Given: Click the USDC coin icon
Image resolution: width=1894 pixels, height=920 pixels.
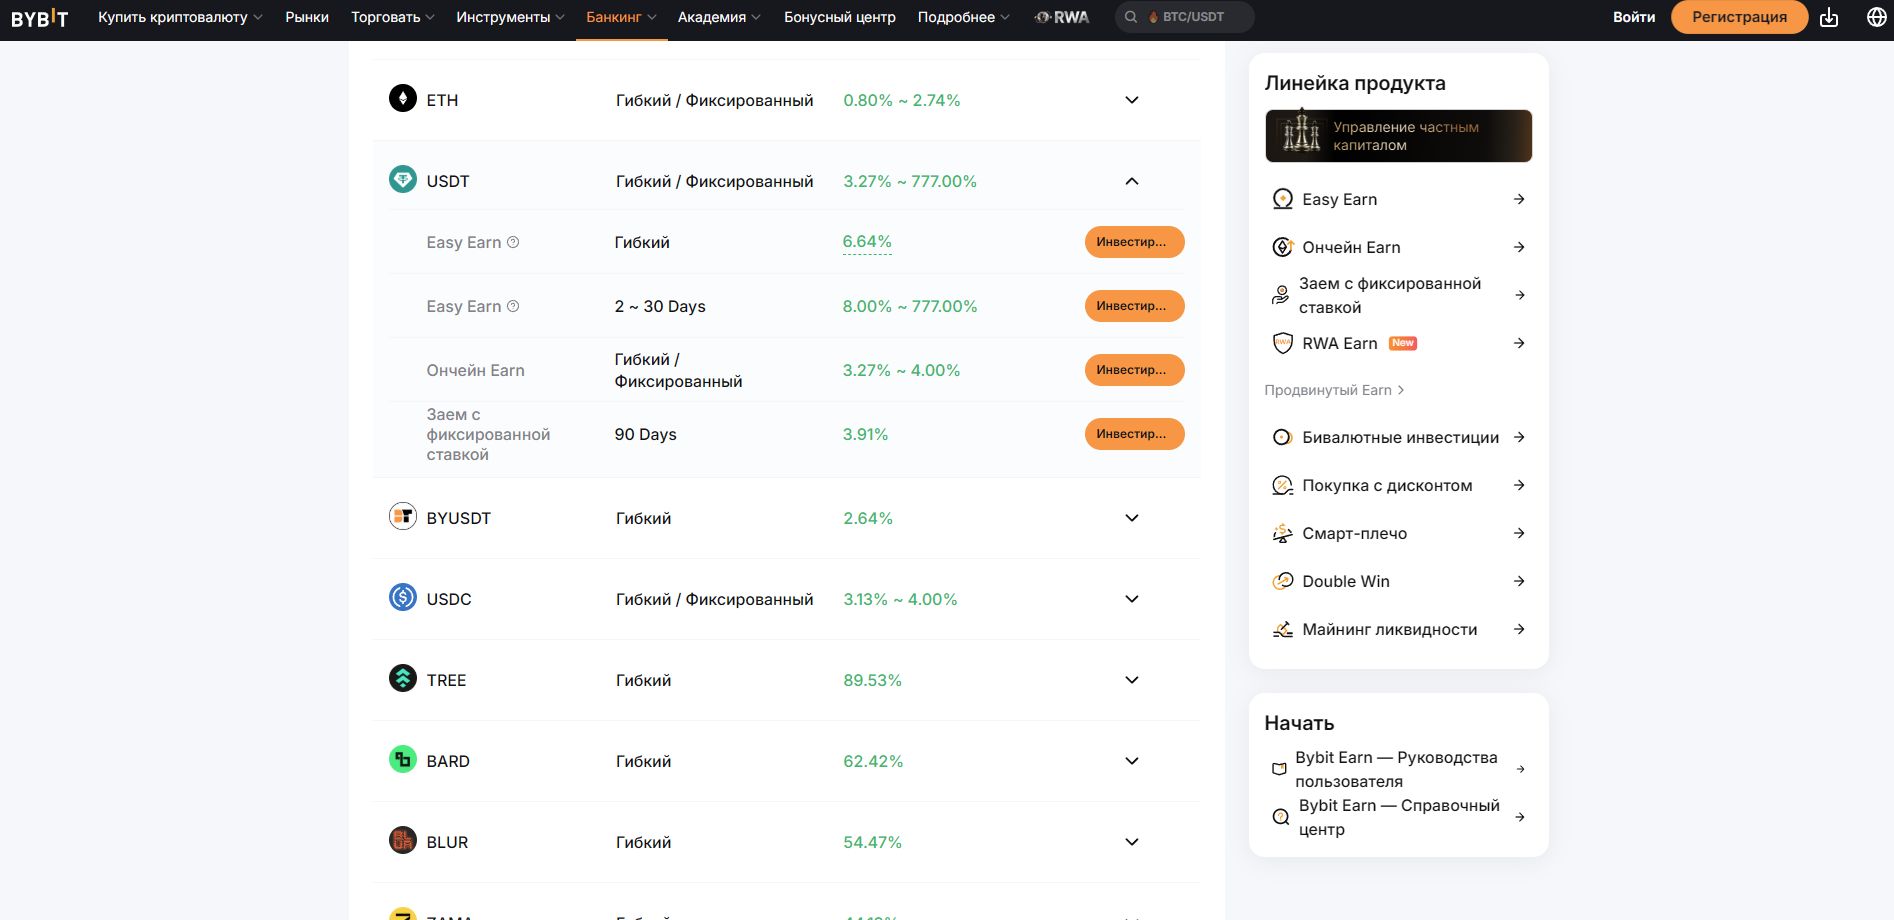Looking at the screenshot, I should (403, 597).
